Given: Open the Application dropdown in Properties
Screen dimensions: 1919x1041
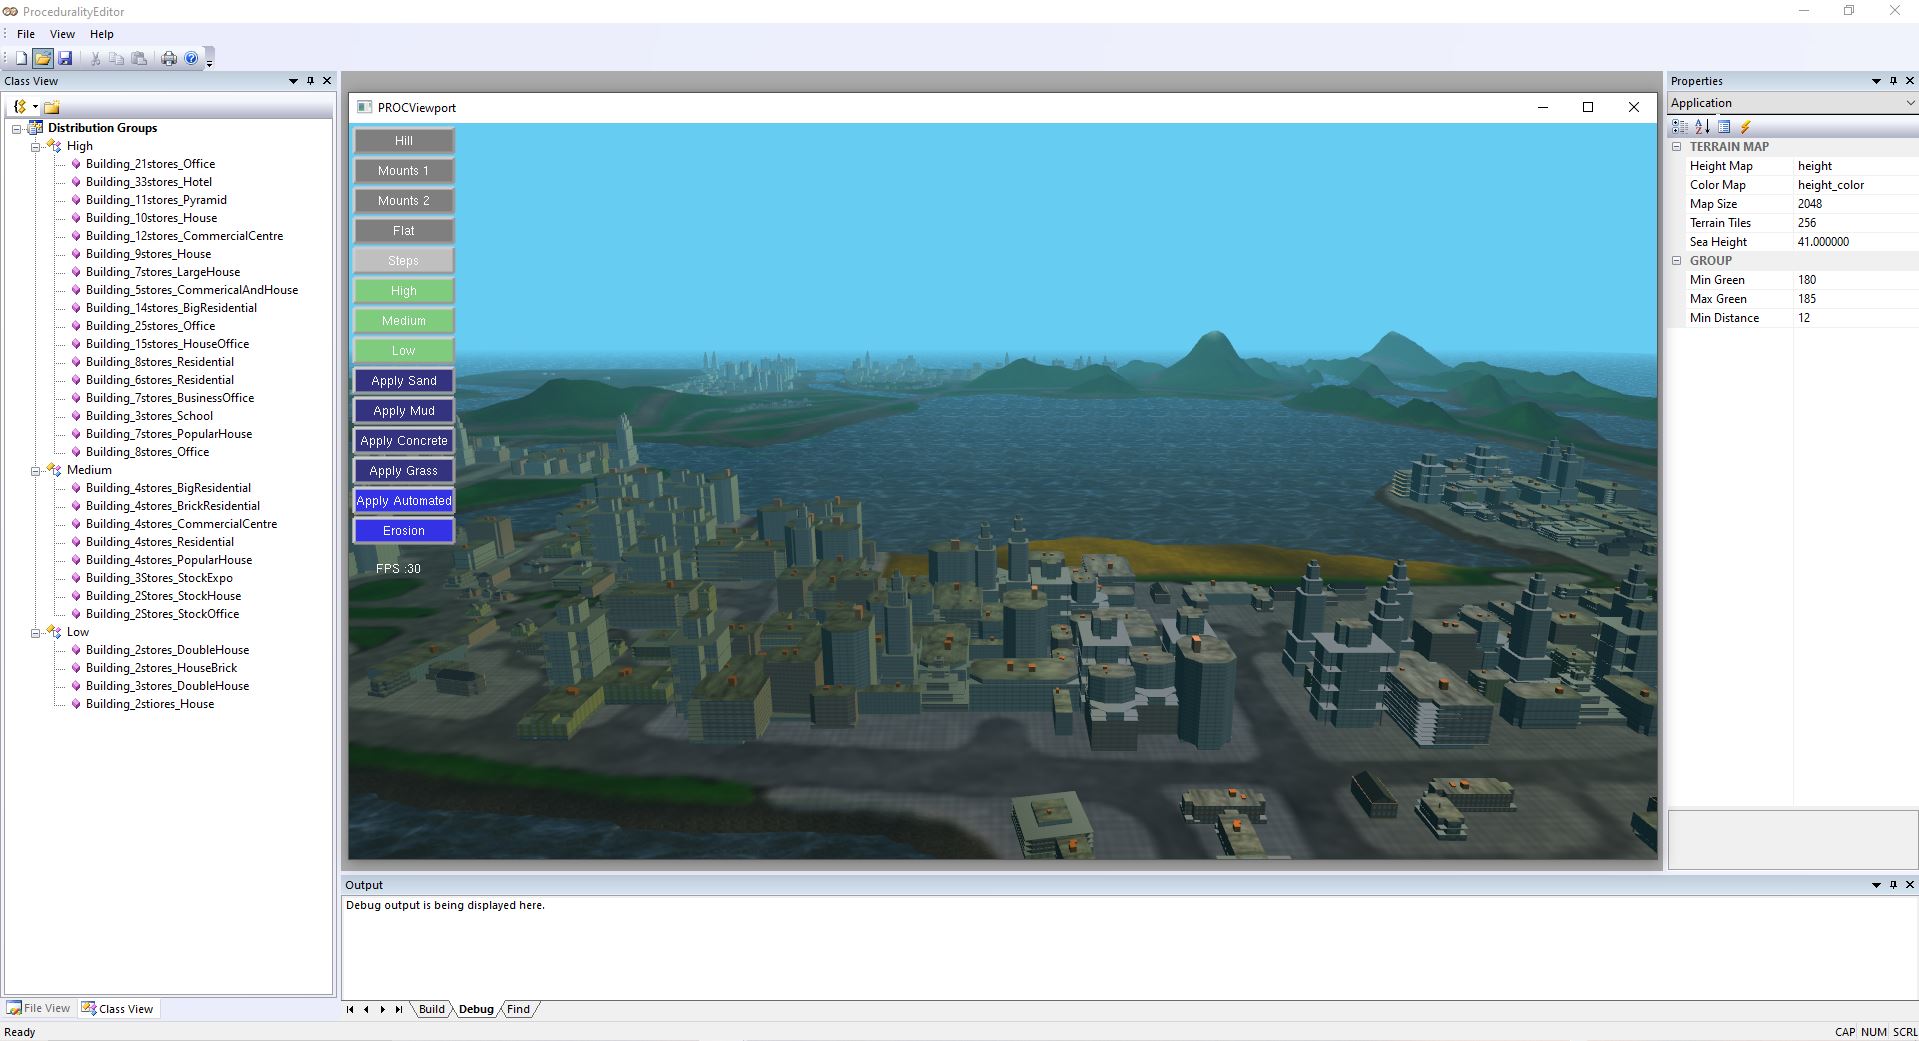Looking at the screenshot, I should tap(1910, 103).
